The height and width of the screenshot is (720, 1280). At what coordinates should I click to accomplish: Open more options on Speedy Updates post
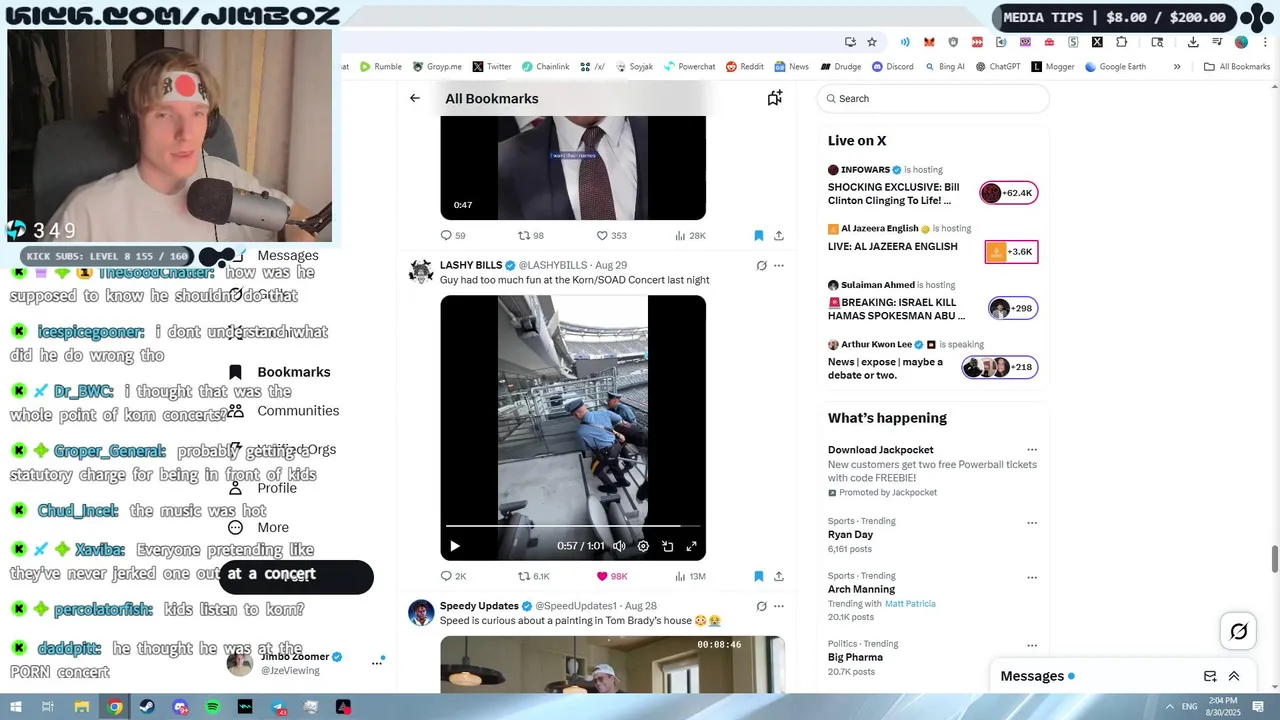click(x=779, y=606)
